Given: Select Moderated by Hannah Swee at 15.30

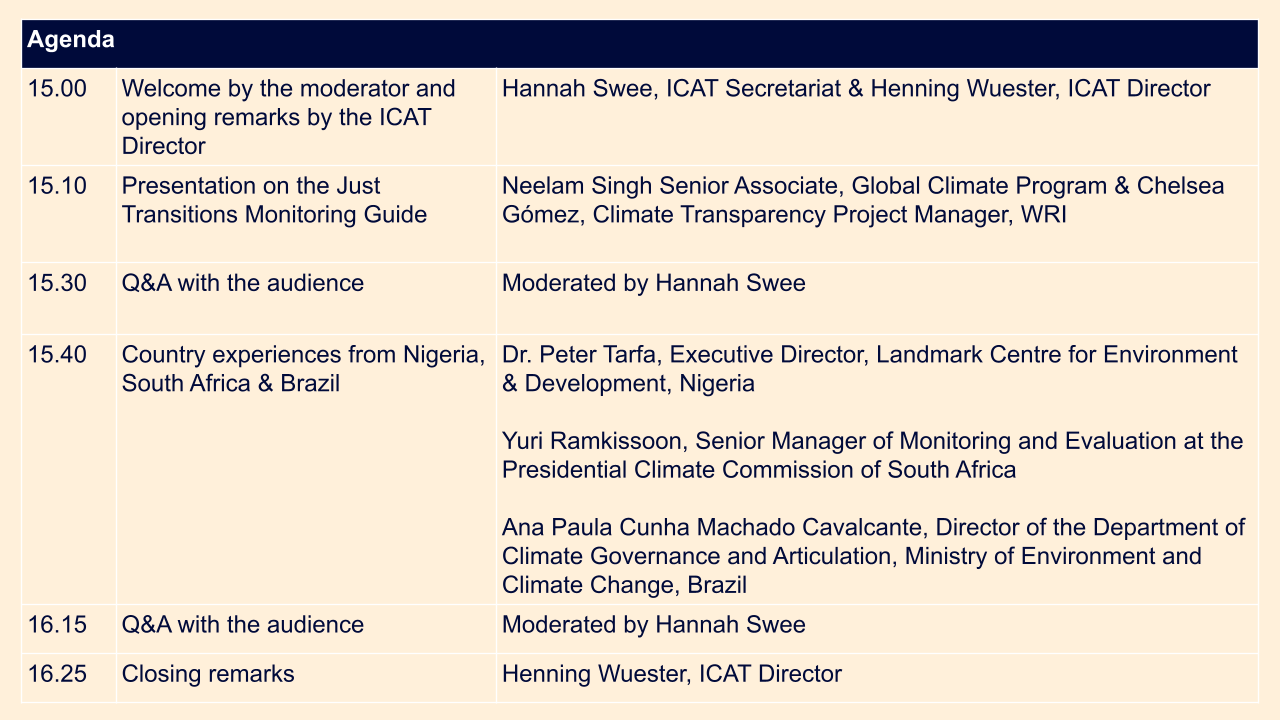Looking at the screenshot, I should (653, 283).
